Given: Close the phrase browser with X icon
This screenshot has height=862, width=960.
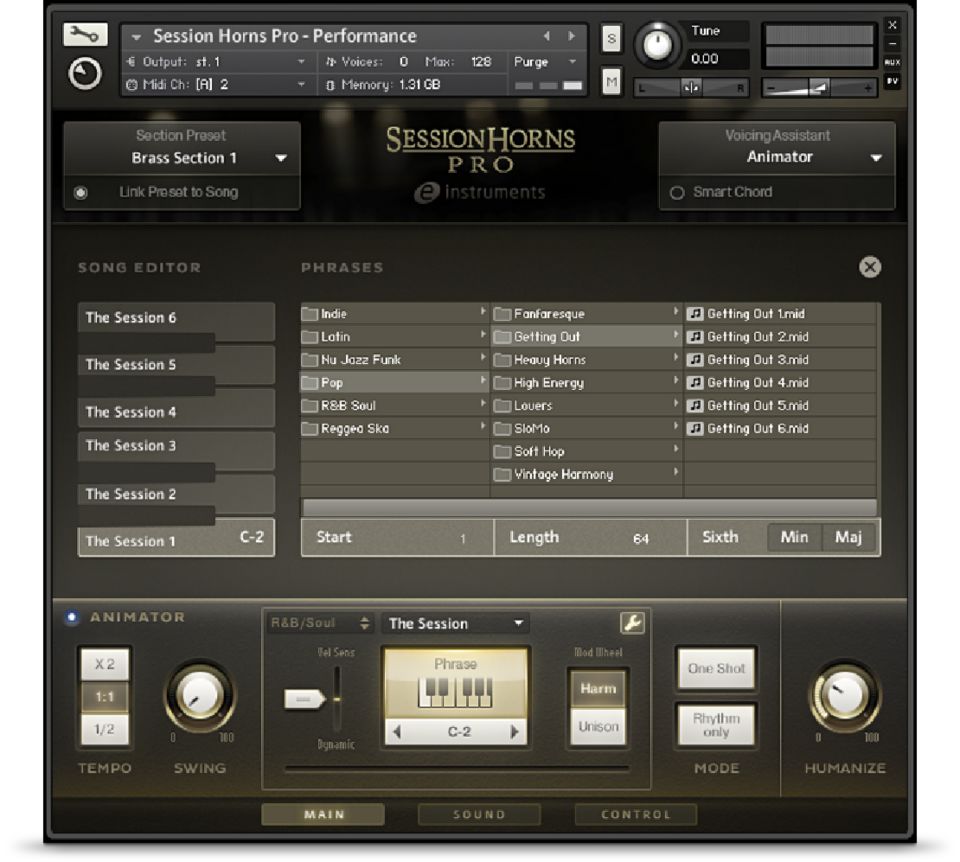Looking at the screenshot, I should point(870,267).
